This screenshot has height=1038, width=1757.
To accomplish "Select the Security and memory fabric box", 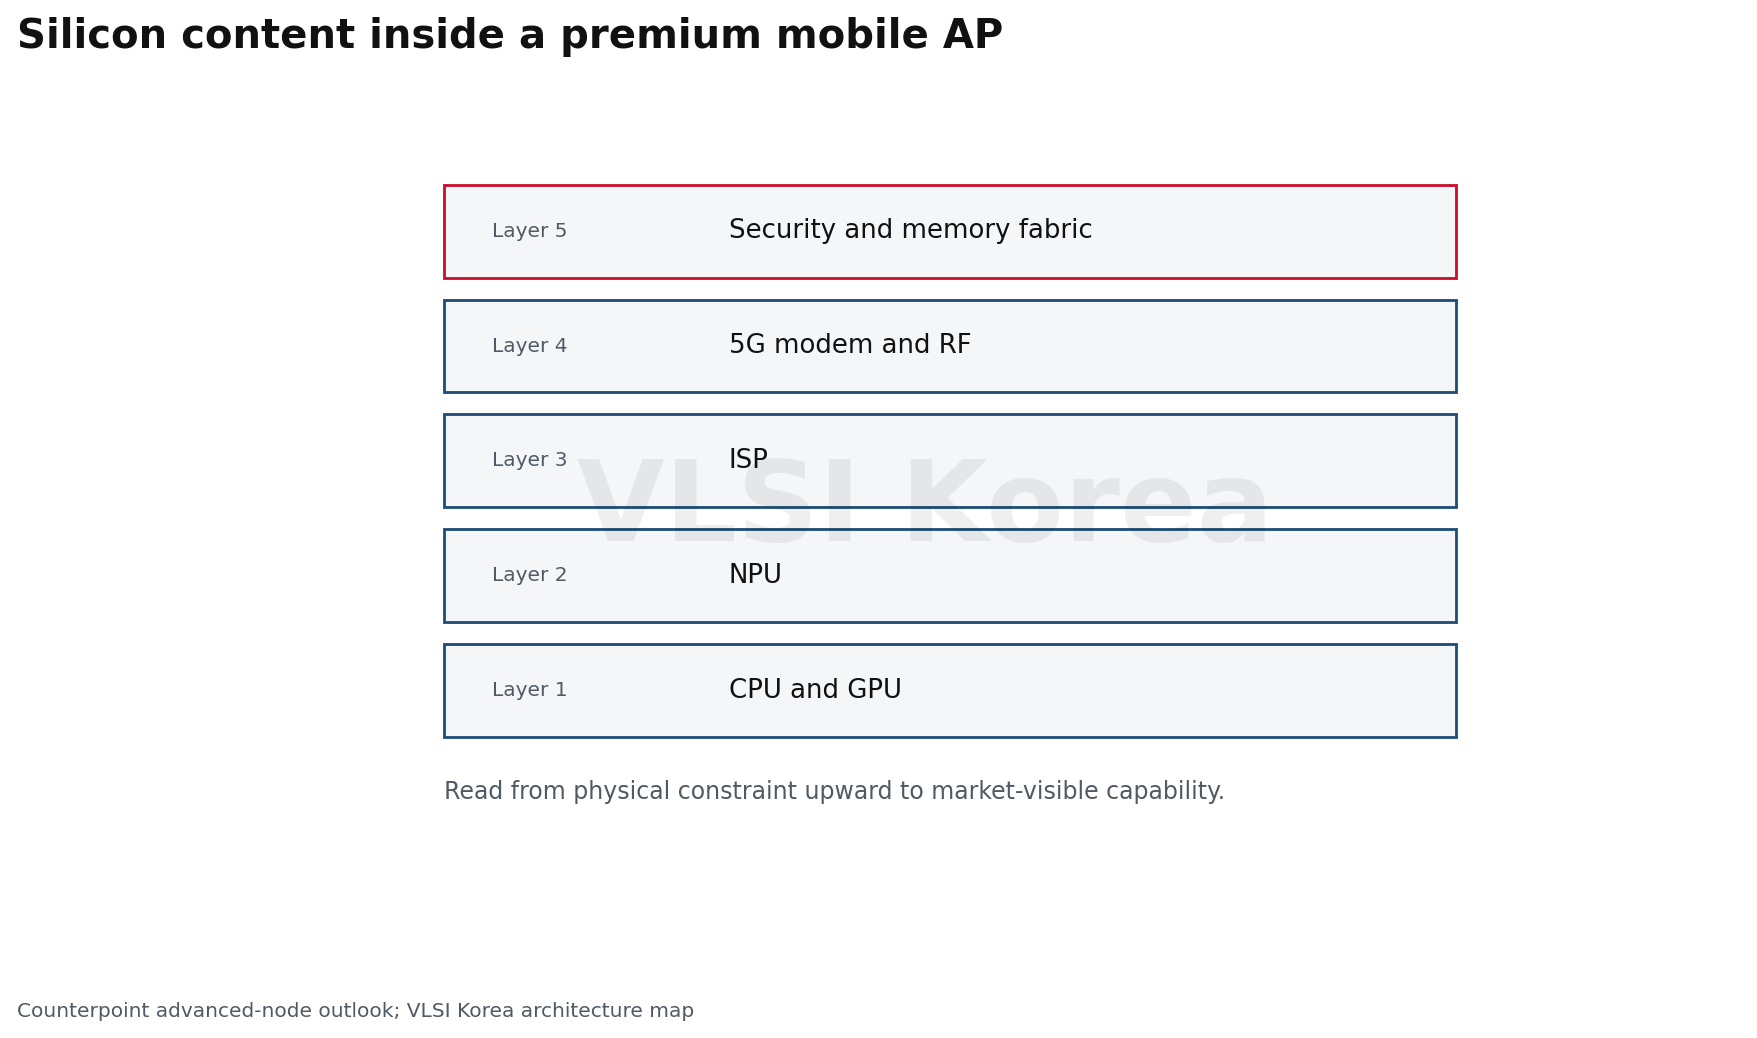I will (x=950, y=231).
